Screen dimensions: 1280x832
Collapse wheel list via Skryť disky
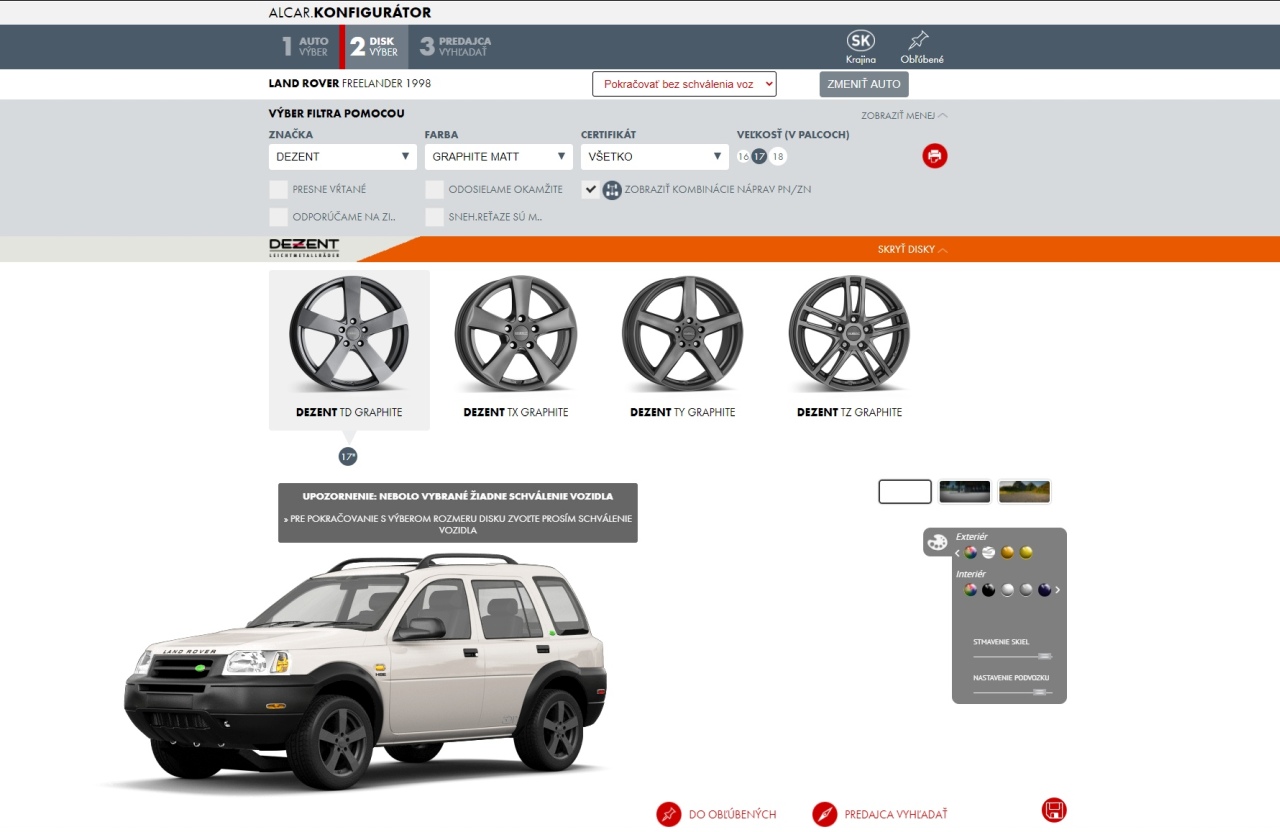pos(912,250)
